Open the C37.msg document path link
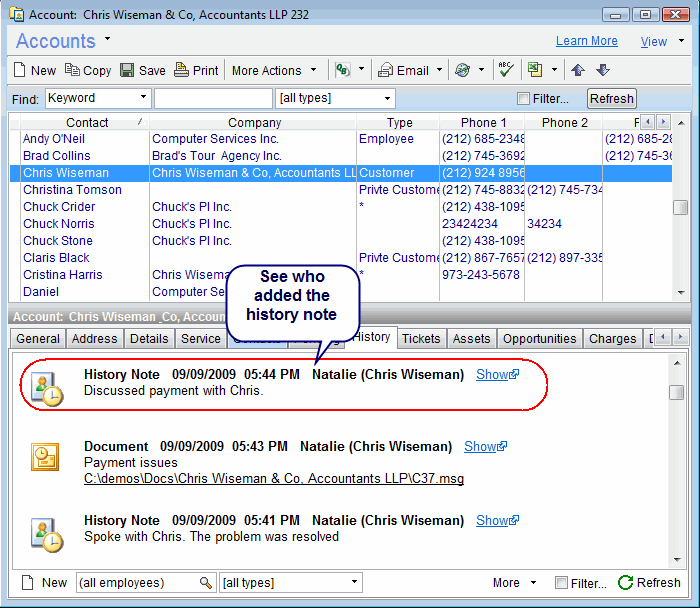 [273, 479]
